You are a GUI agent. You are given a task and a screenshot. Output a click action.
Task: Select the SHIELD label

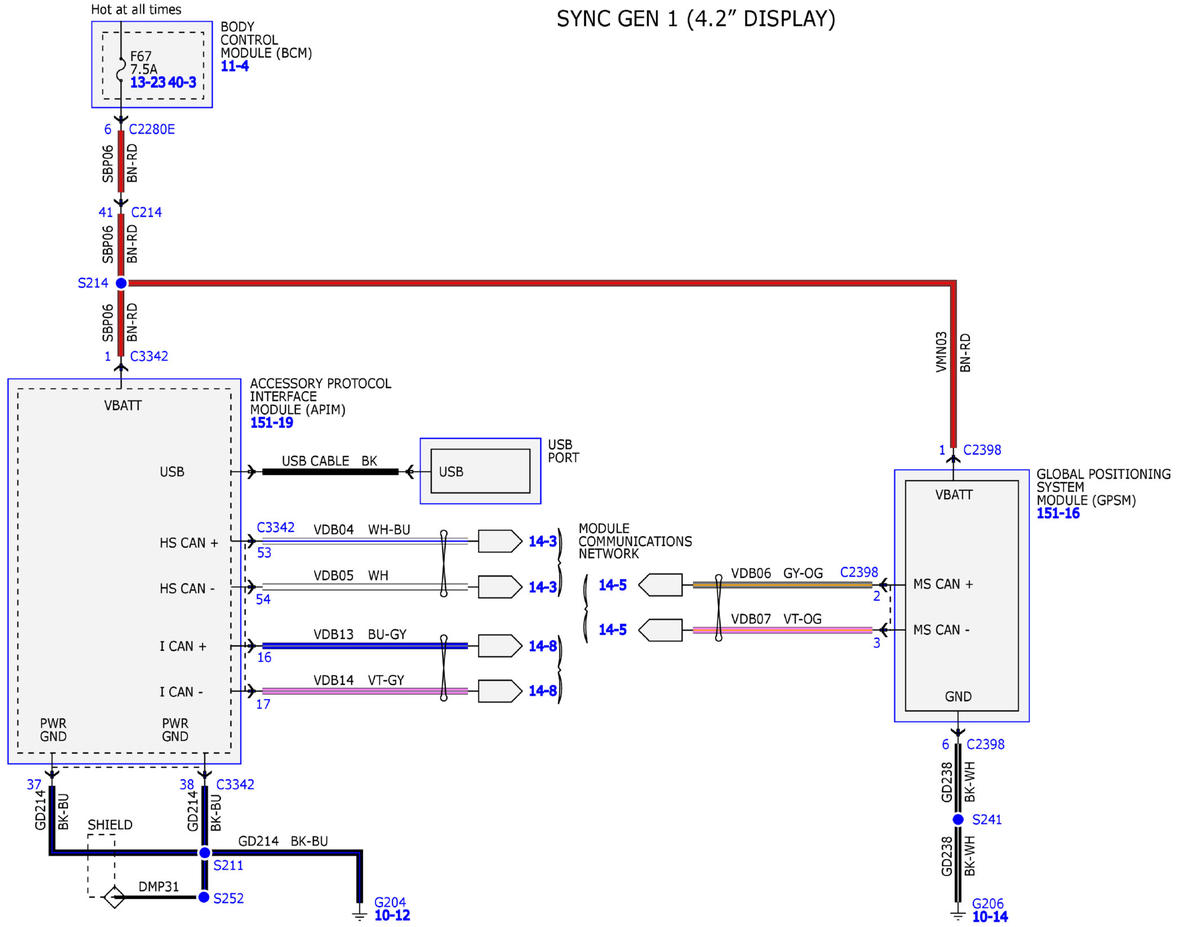[x=110, y=825]
